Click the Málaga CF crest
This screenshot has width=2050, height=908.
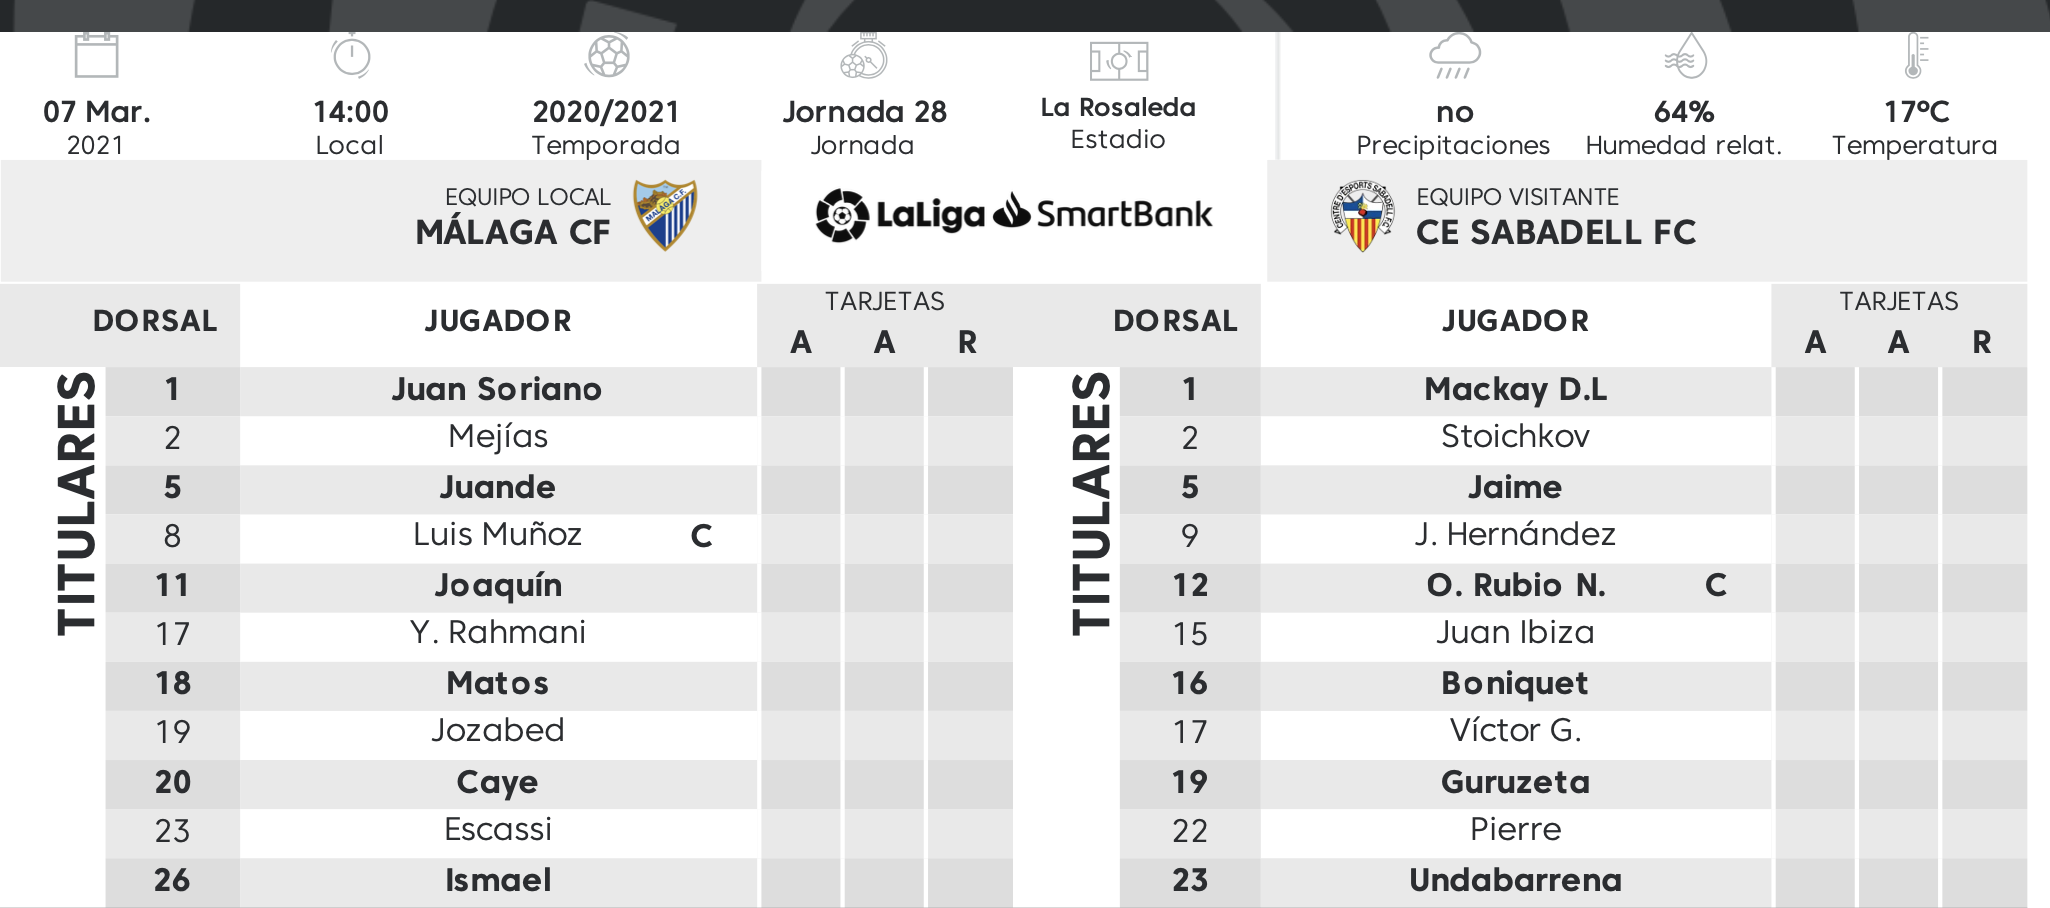[664, 215]
